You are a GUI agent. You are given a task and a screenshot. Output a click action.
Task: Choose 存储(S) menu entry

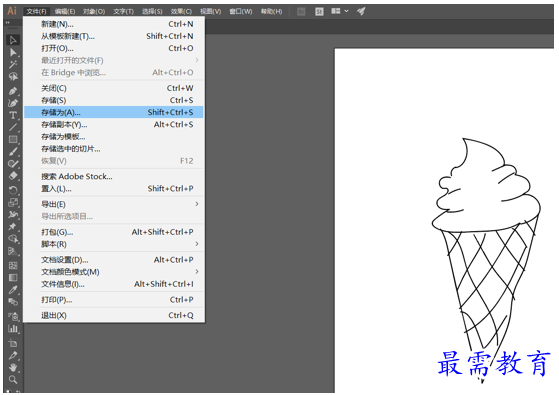click(x=114, y=100)
